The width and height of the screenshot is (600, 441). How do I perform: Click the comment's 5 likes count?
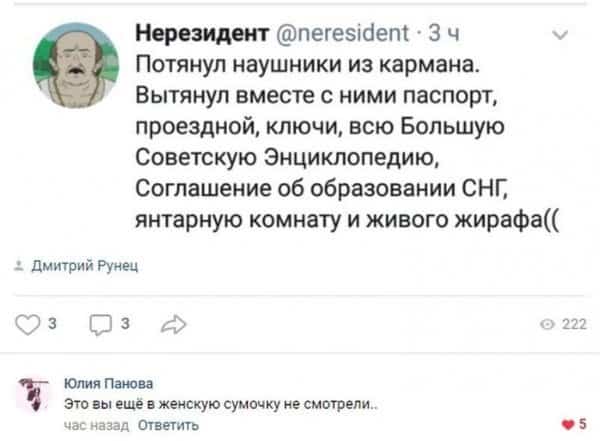click(582, 424)
